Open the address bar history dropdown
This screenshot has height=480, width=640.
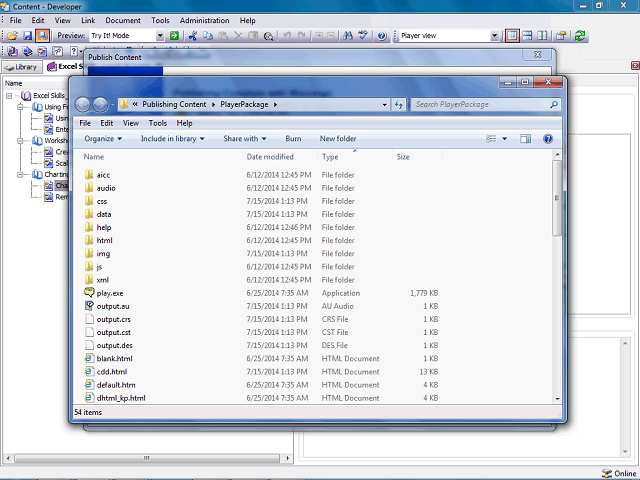(x=384, y=104)
